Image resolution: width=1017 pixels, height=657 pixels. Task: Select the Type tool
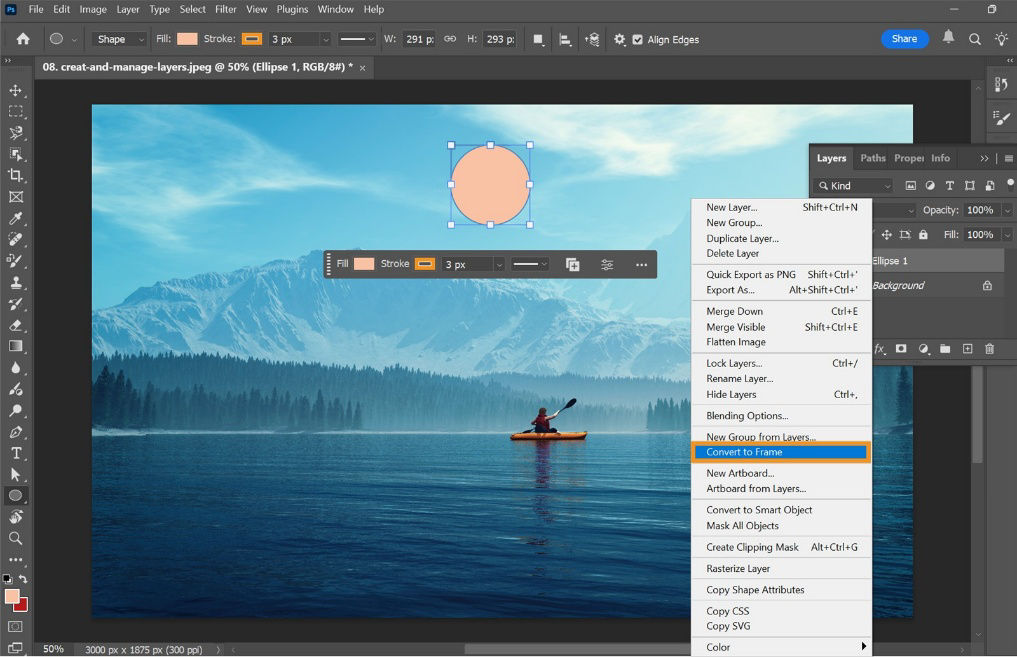point(15,453)
